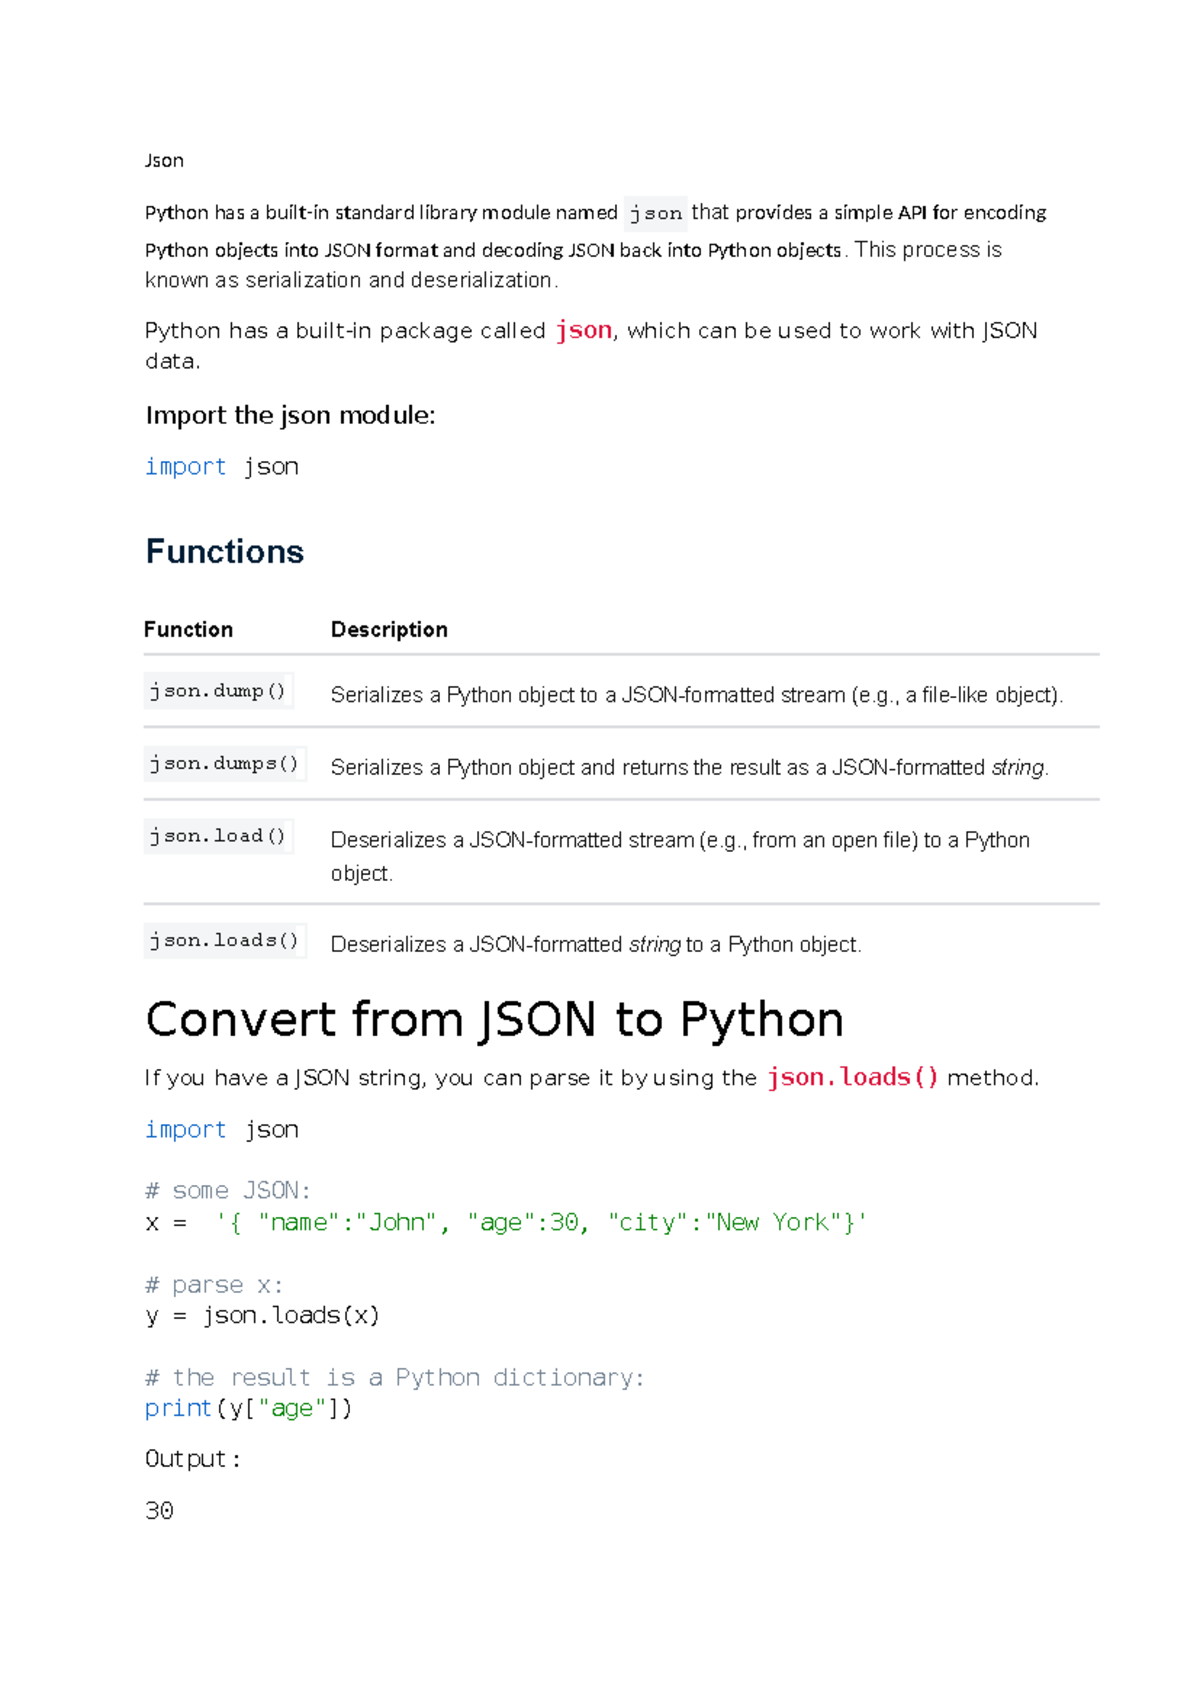This screenshot has height=1696, width=1200.
Task: Click the red 'json' package name
Action: 584,331
